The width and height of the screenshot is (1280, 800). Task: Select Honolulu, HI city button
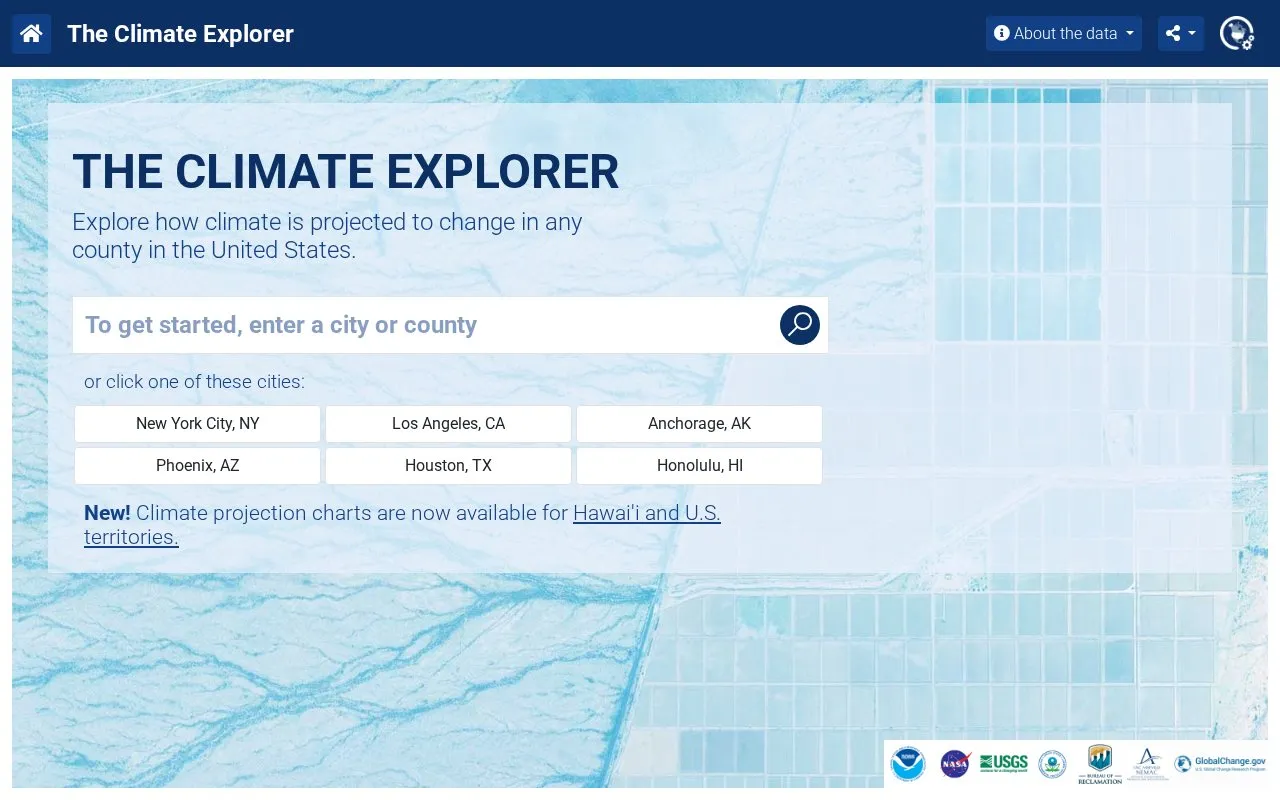pyautogui.click(x=700, y=466)
